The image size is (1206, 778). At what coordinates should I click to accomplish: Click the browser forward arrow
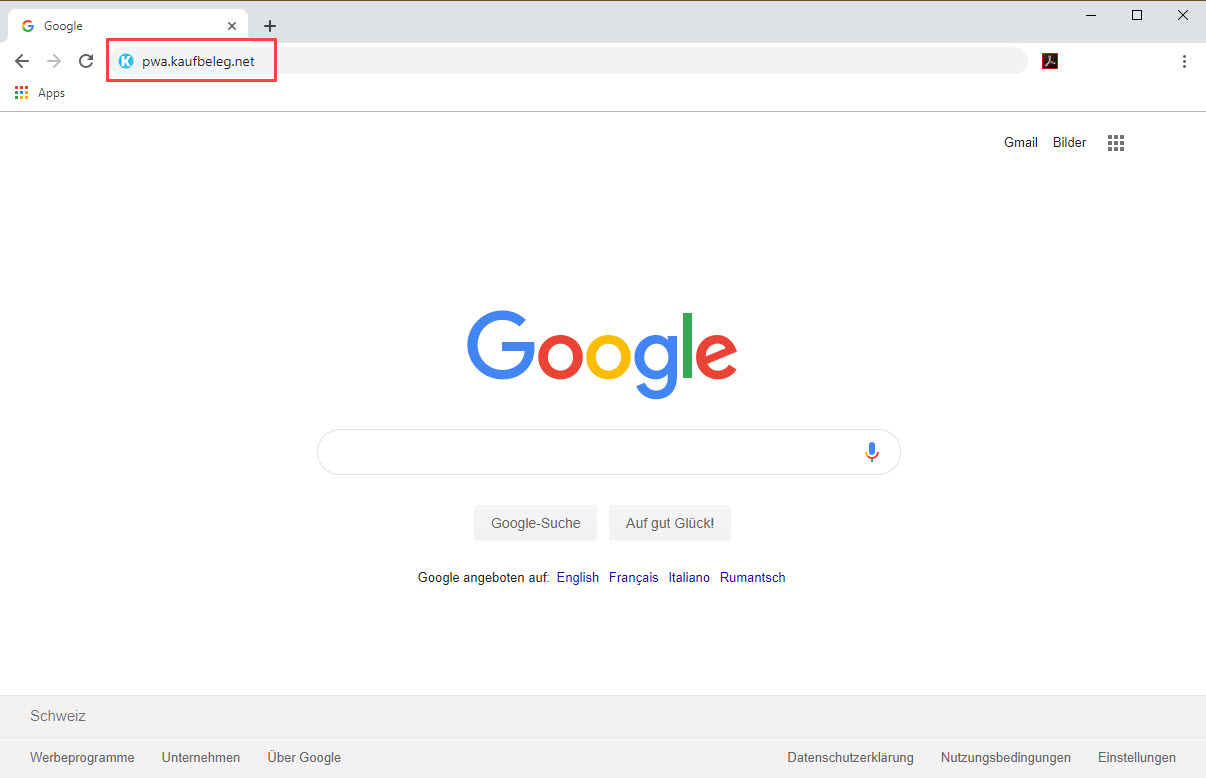coord(54,61)
